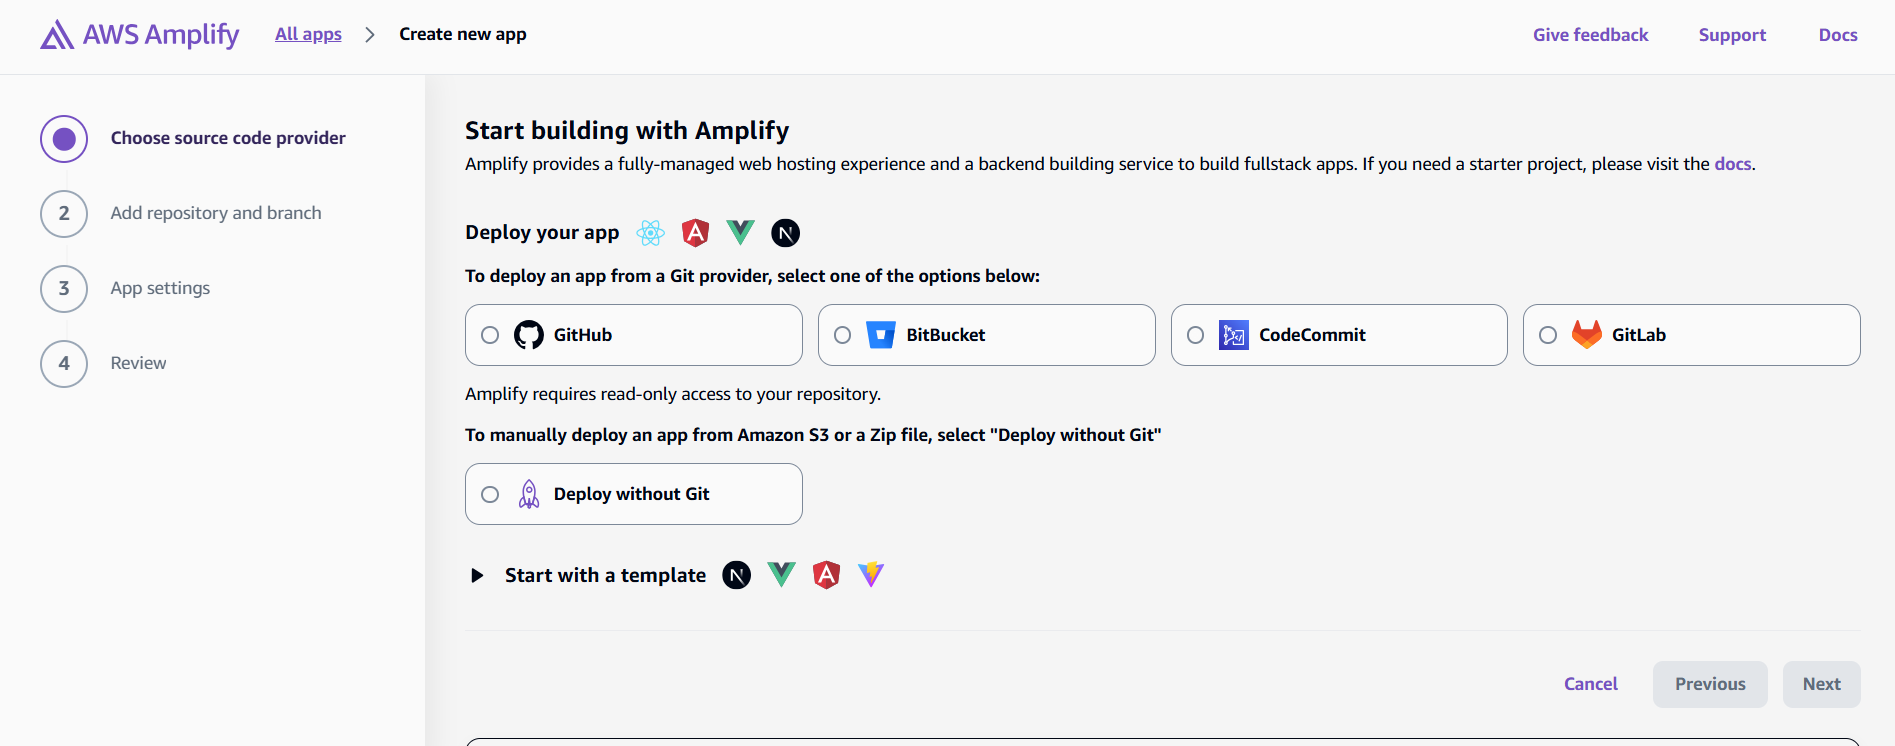Viewport: 1895px width, 746px height.
Task: Click the CodeCommit icon in its provider card
Action: (1234, 334)
